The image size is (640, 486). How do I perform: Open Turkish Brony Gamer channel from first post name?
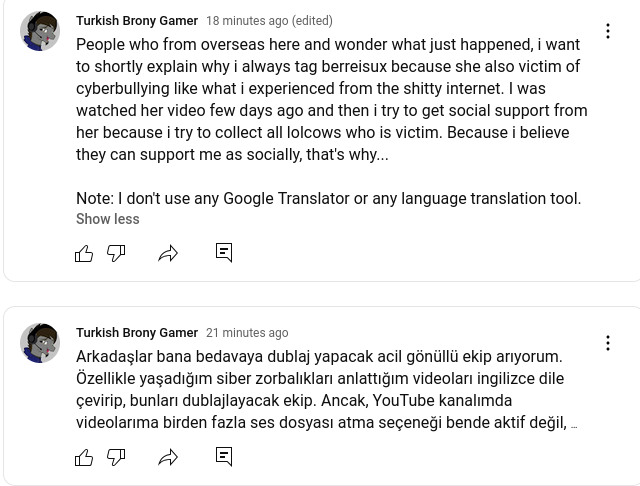click(x=137, y=20)
